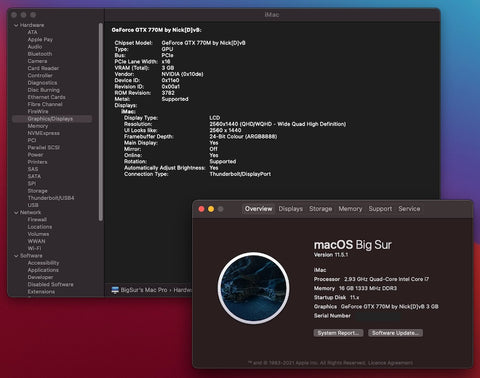Select Controller in the sidebar
This screenshot has width=480, height=378.
(x=40, y=76)
